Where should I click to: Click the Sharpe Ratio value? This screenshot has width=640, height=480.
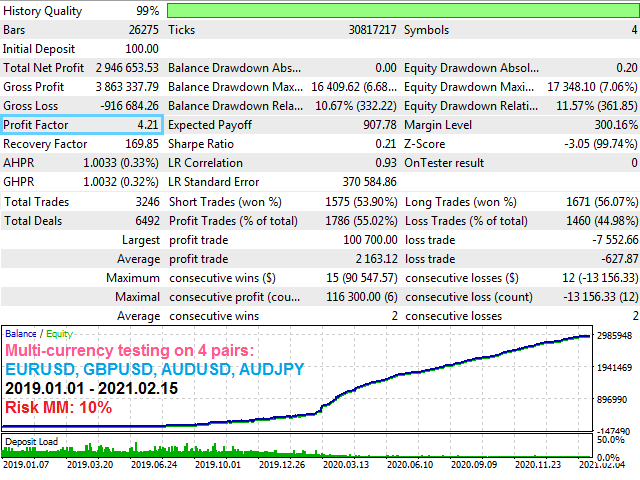click(x=386, y=144)
